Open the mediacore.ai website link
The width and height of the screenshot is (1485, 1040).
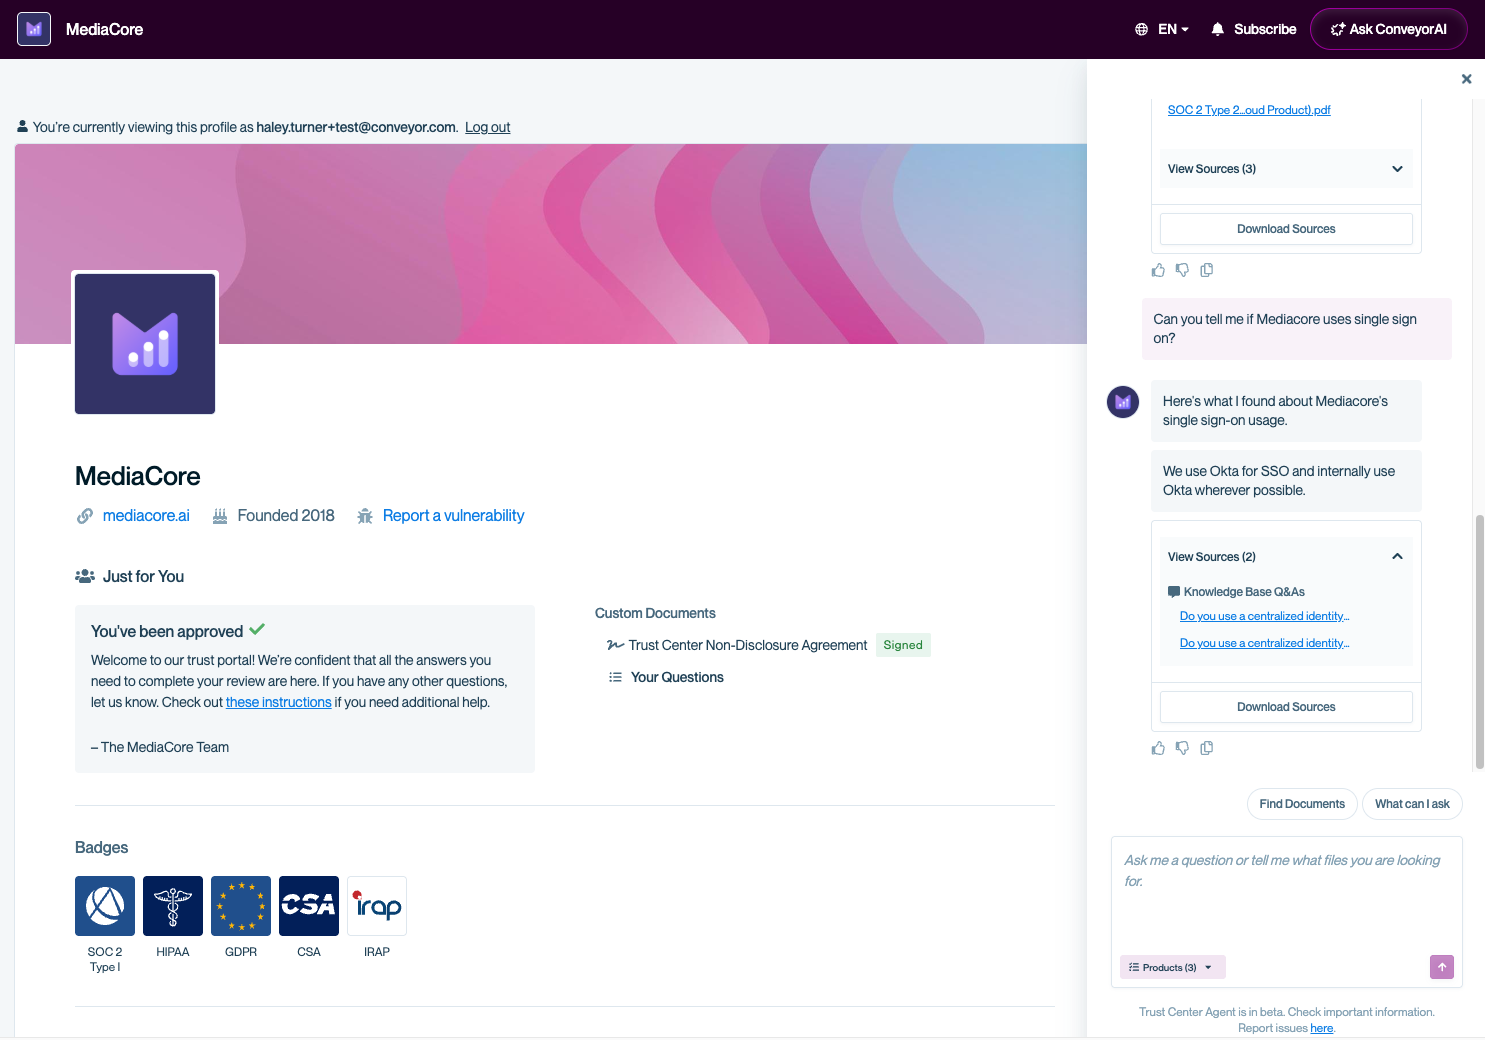pyautogui.click(x=146, y=516)
